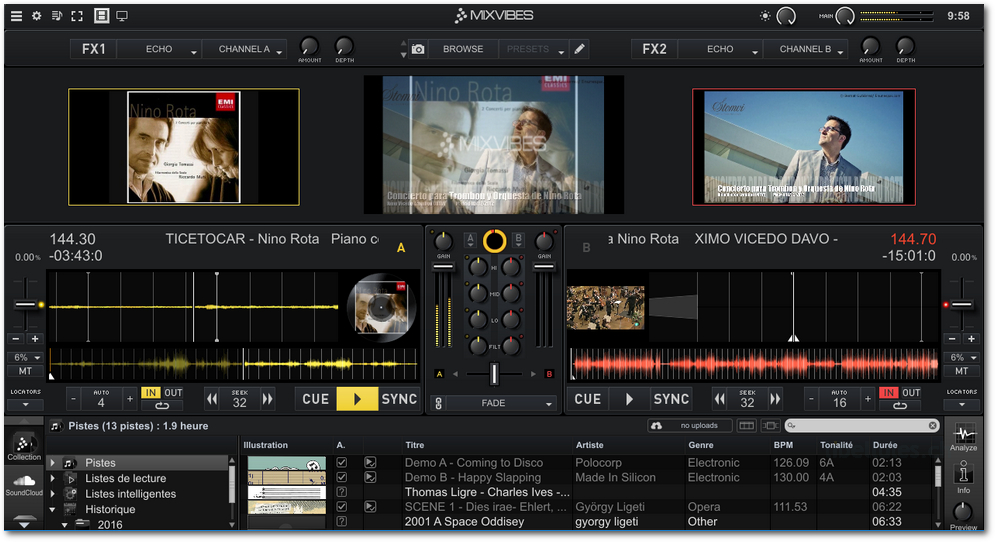Screen dimensions: 995x542
Task: Open the external video monitor icon
Action: (122, 16)
